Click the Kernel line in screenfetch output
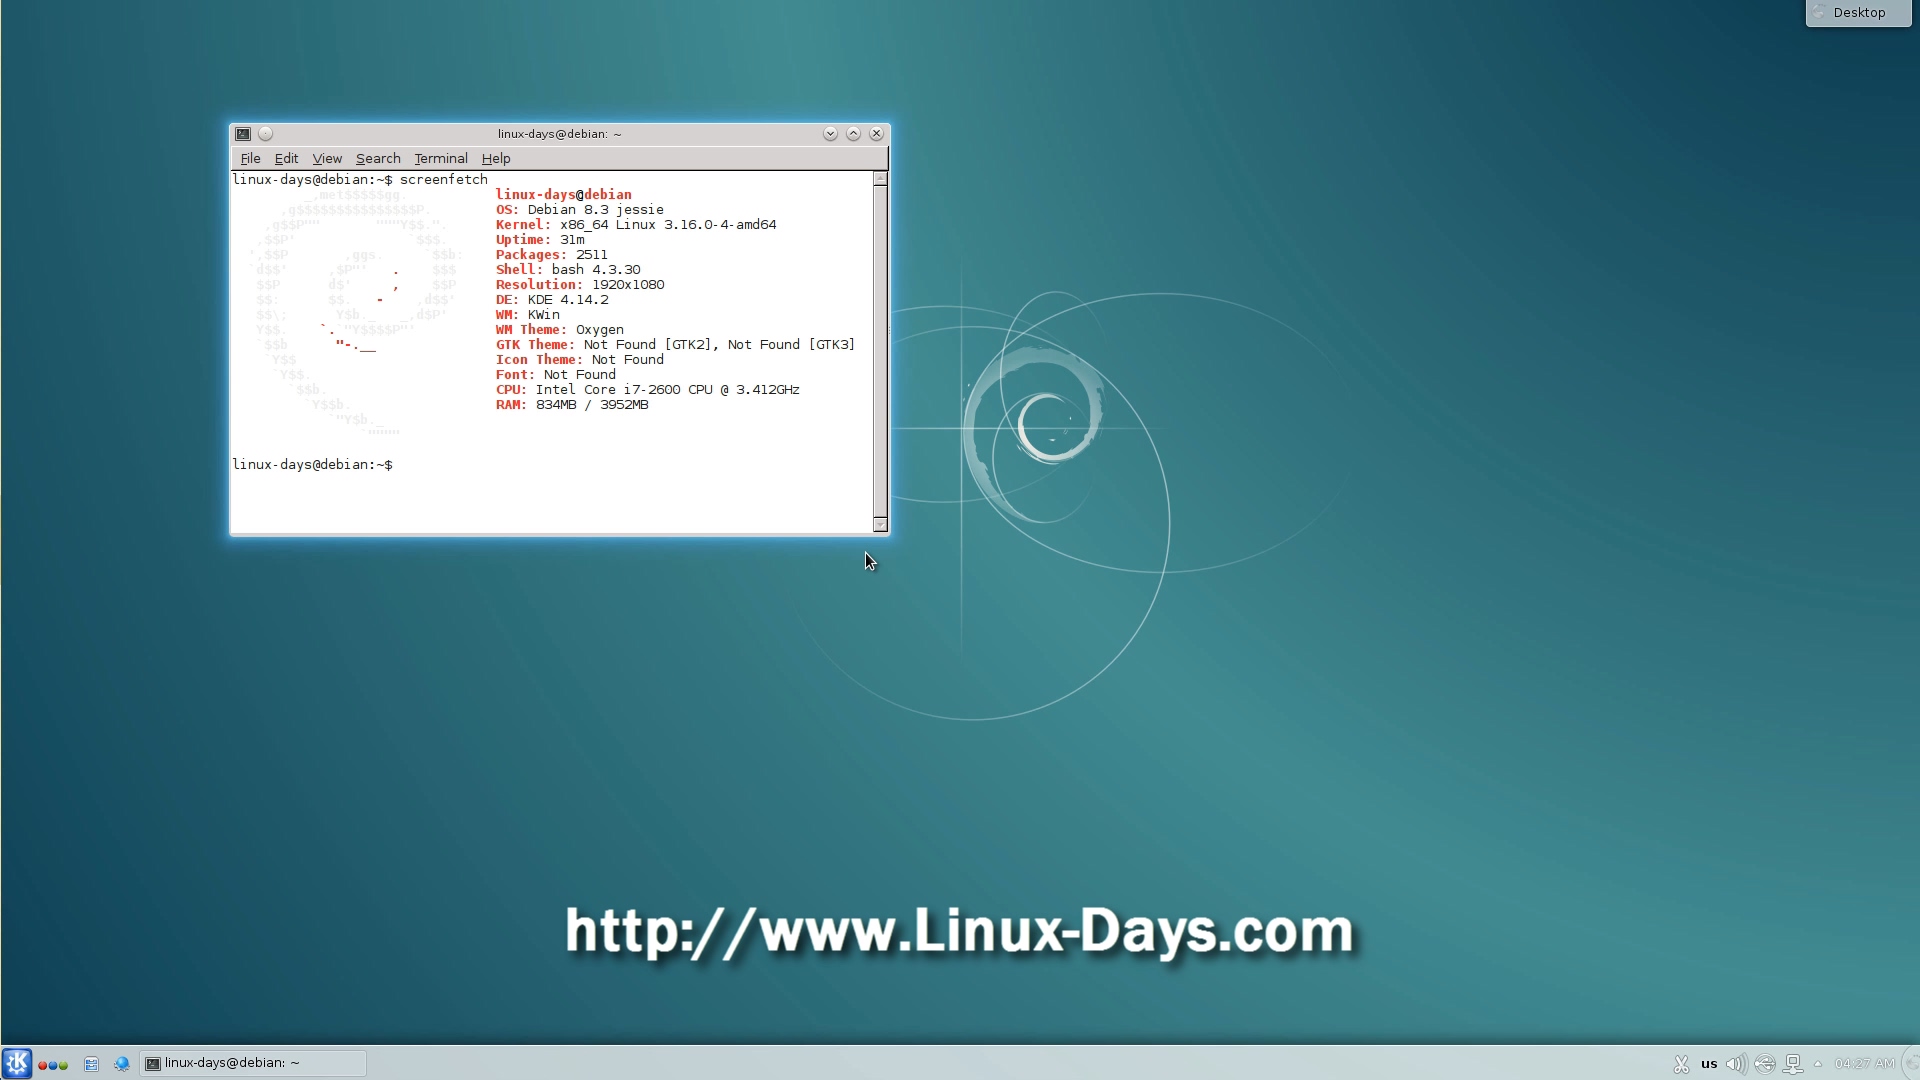 [636, 225]
